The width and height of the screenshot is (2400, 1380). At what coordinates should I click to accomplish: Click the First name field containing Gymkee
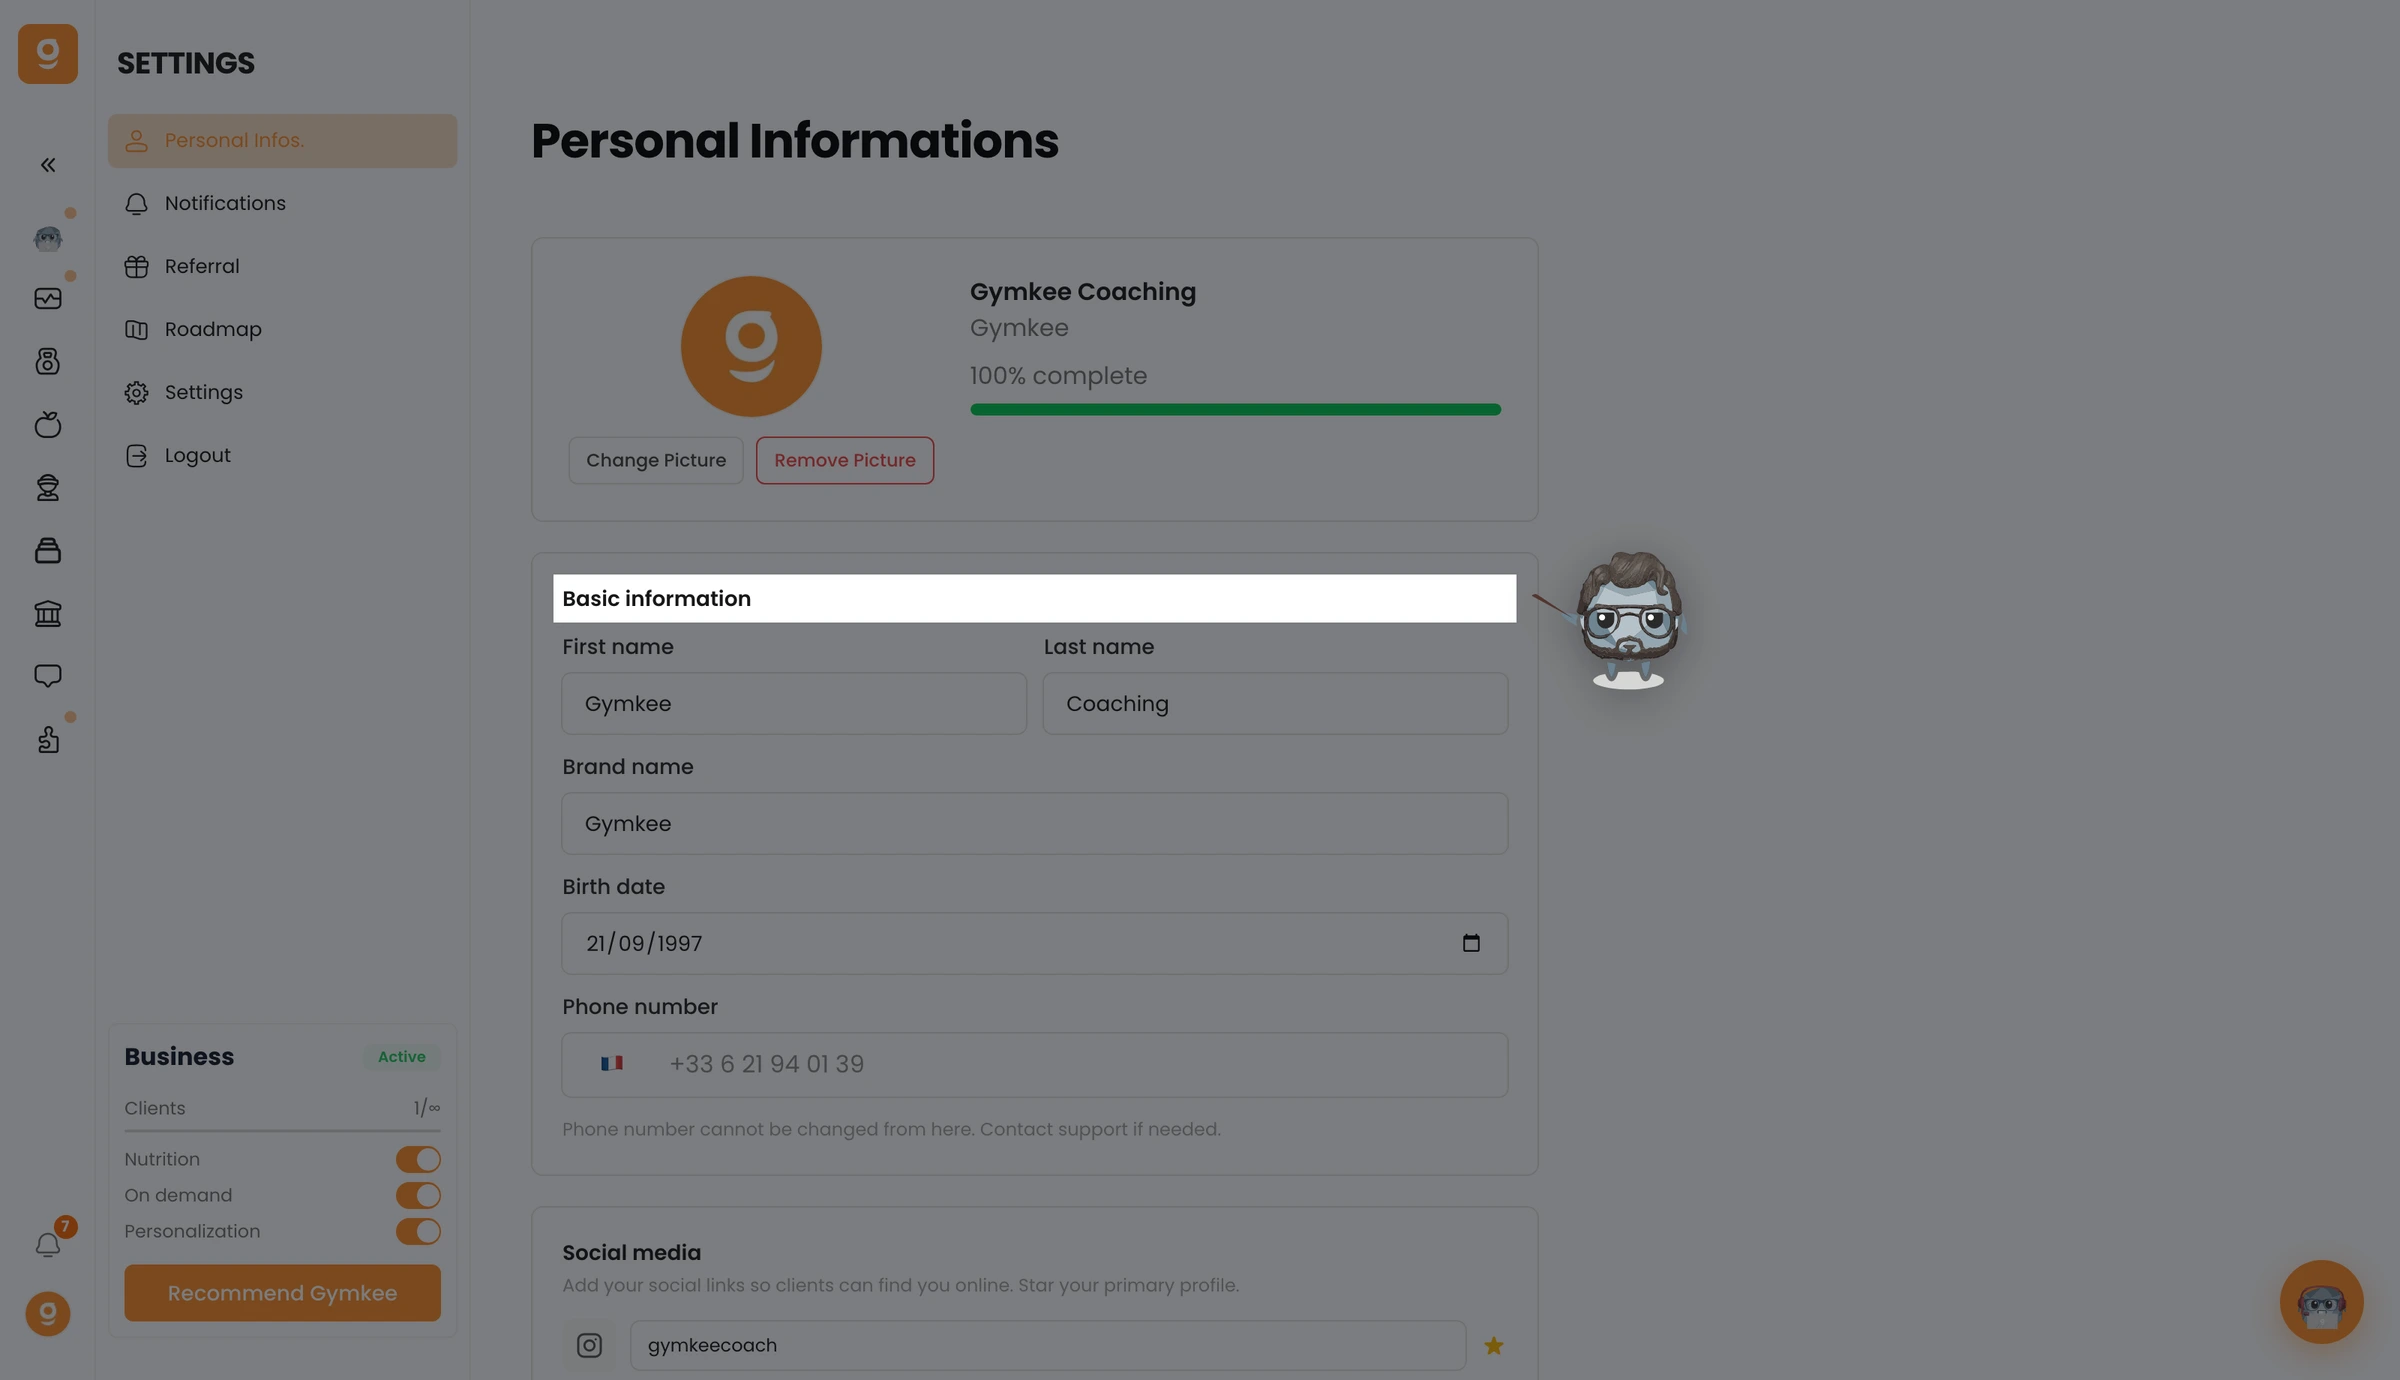point(794,703)
